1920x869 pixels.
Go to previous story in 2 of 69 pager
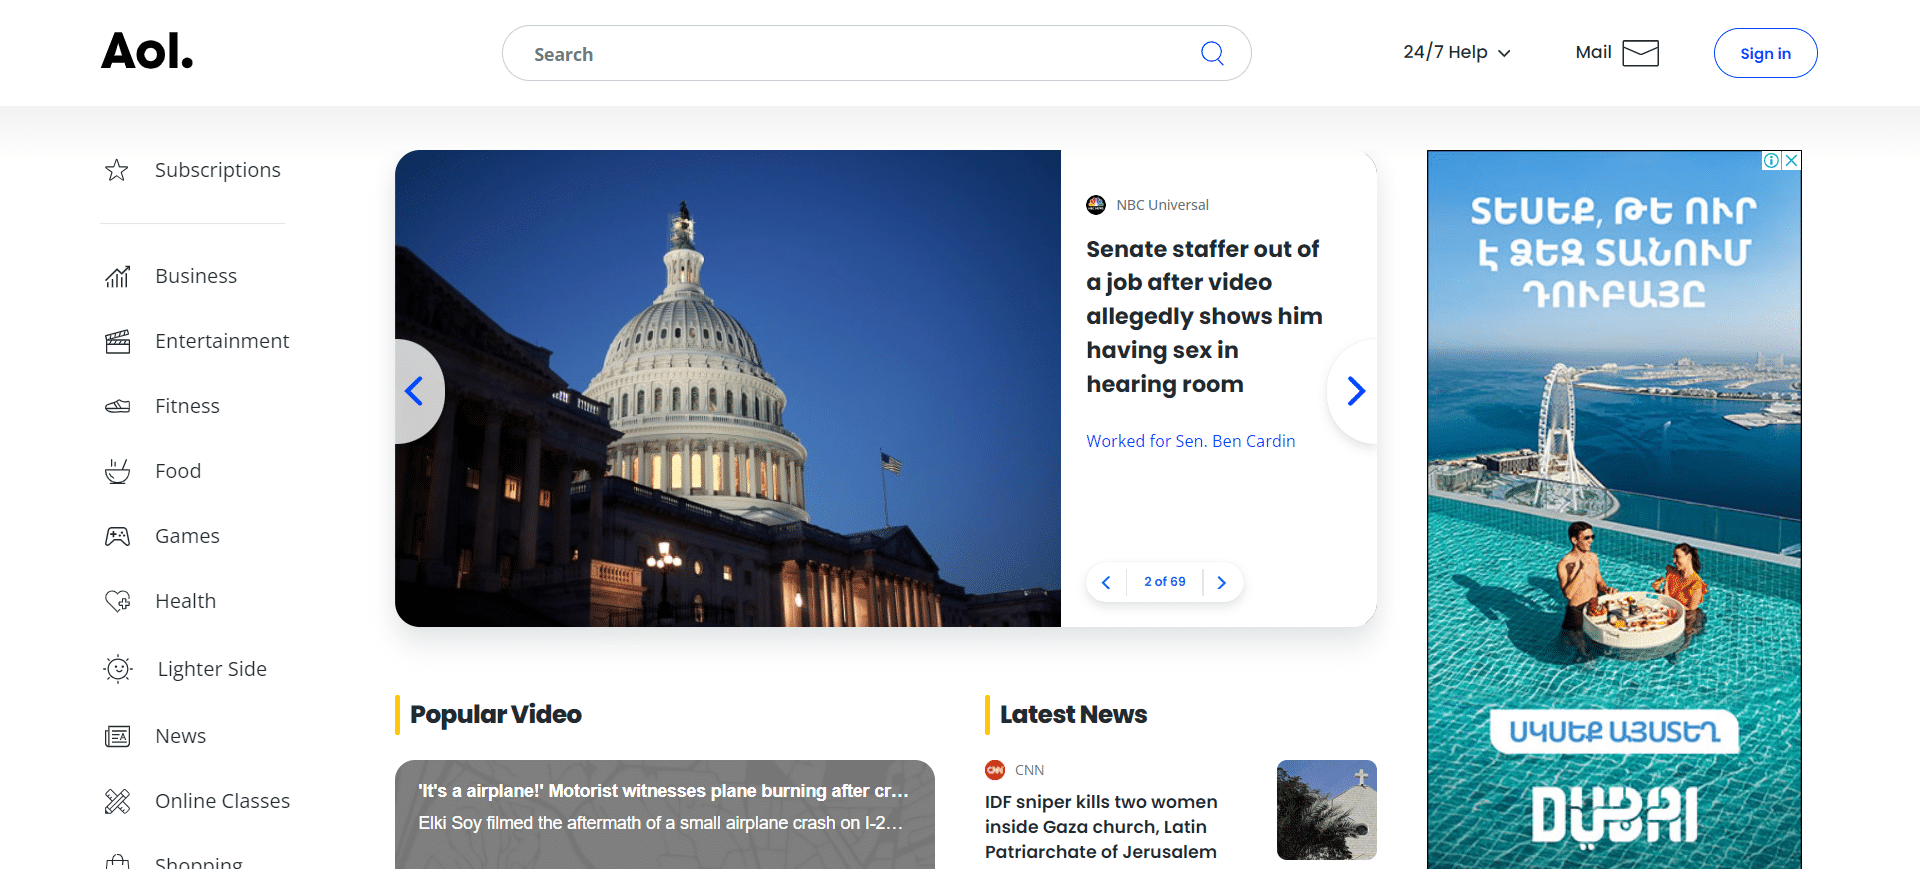point(1106,582)
